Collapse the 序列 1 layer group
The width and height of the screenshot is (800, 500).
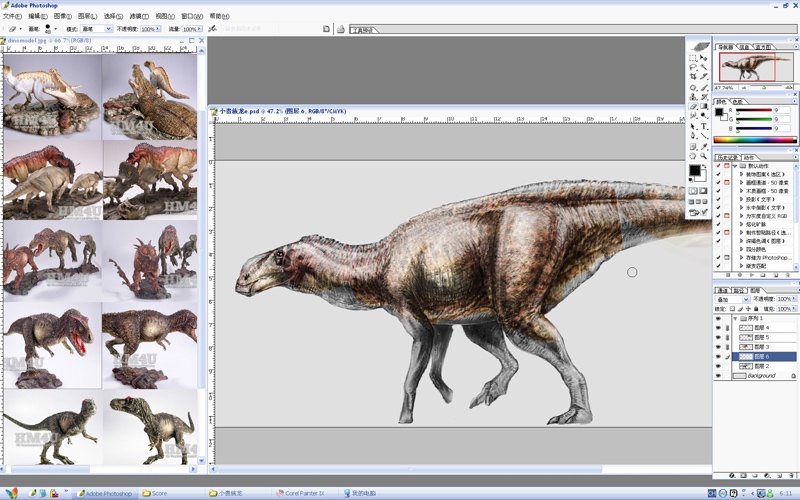click(x=735, y=318)
